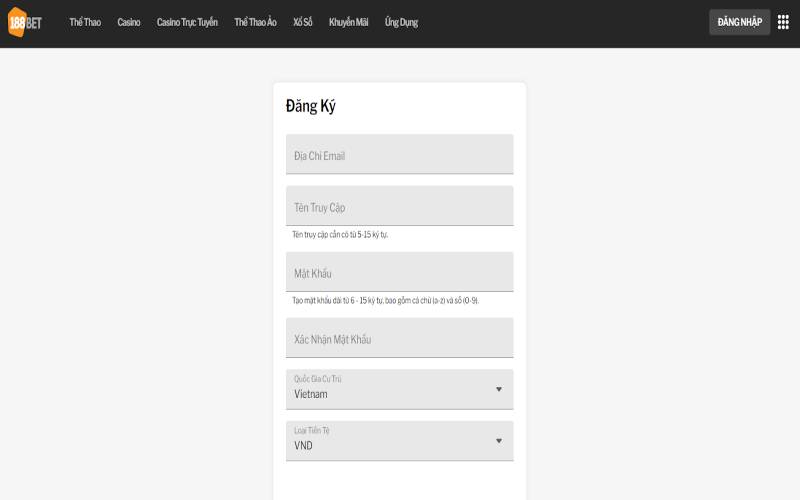Viewport: 800px width, 500px height.
Task: Click the Đăng Ký form heading
Action: point(311,107)
